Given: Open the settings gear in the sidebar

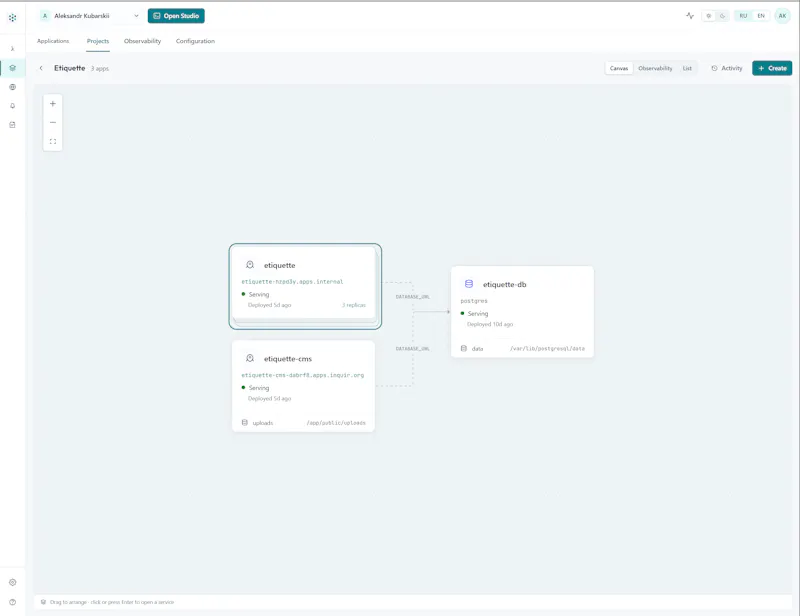Looking at the screenshot, I should click(x=12, y=582).
